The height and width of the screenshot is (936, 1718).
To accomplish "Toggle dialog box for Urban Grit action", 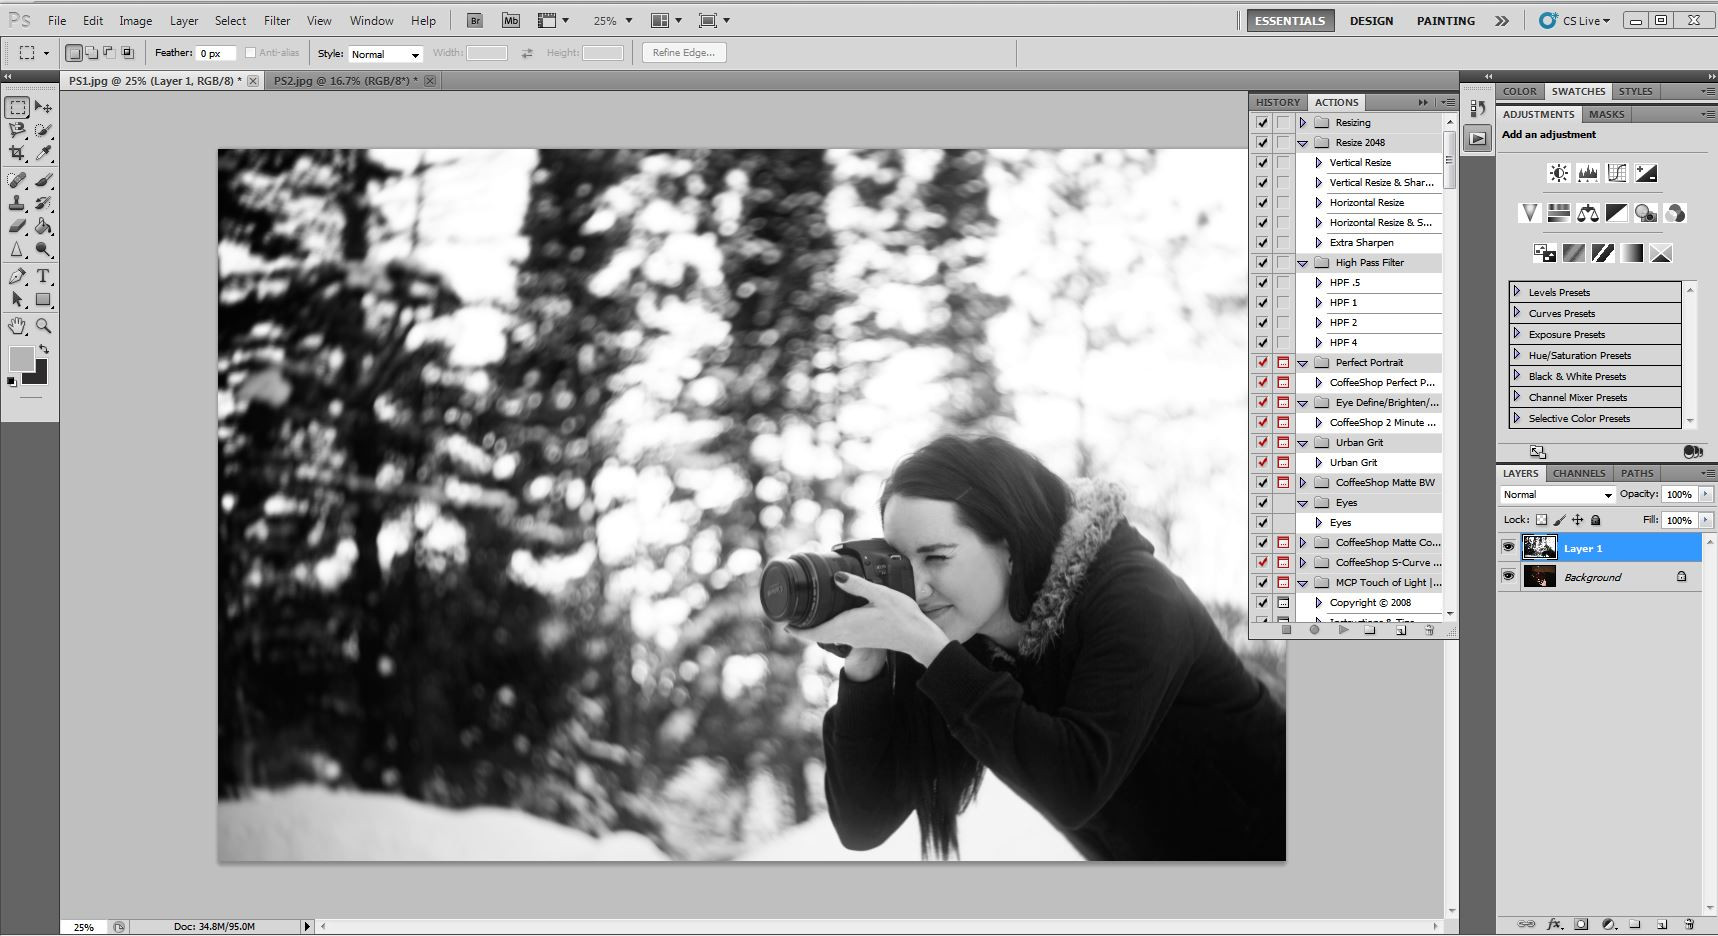I will point(1283,462).
